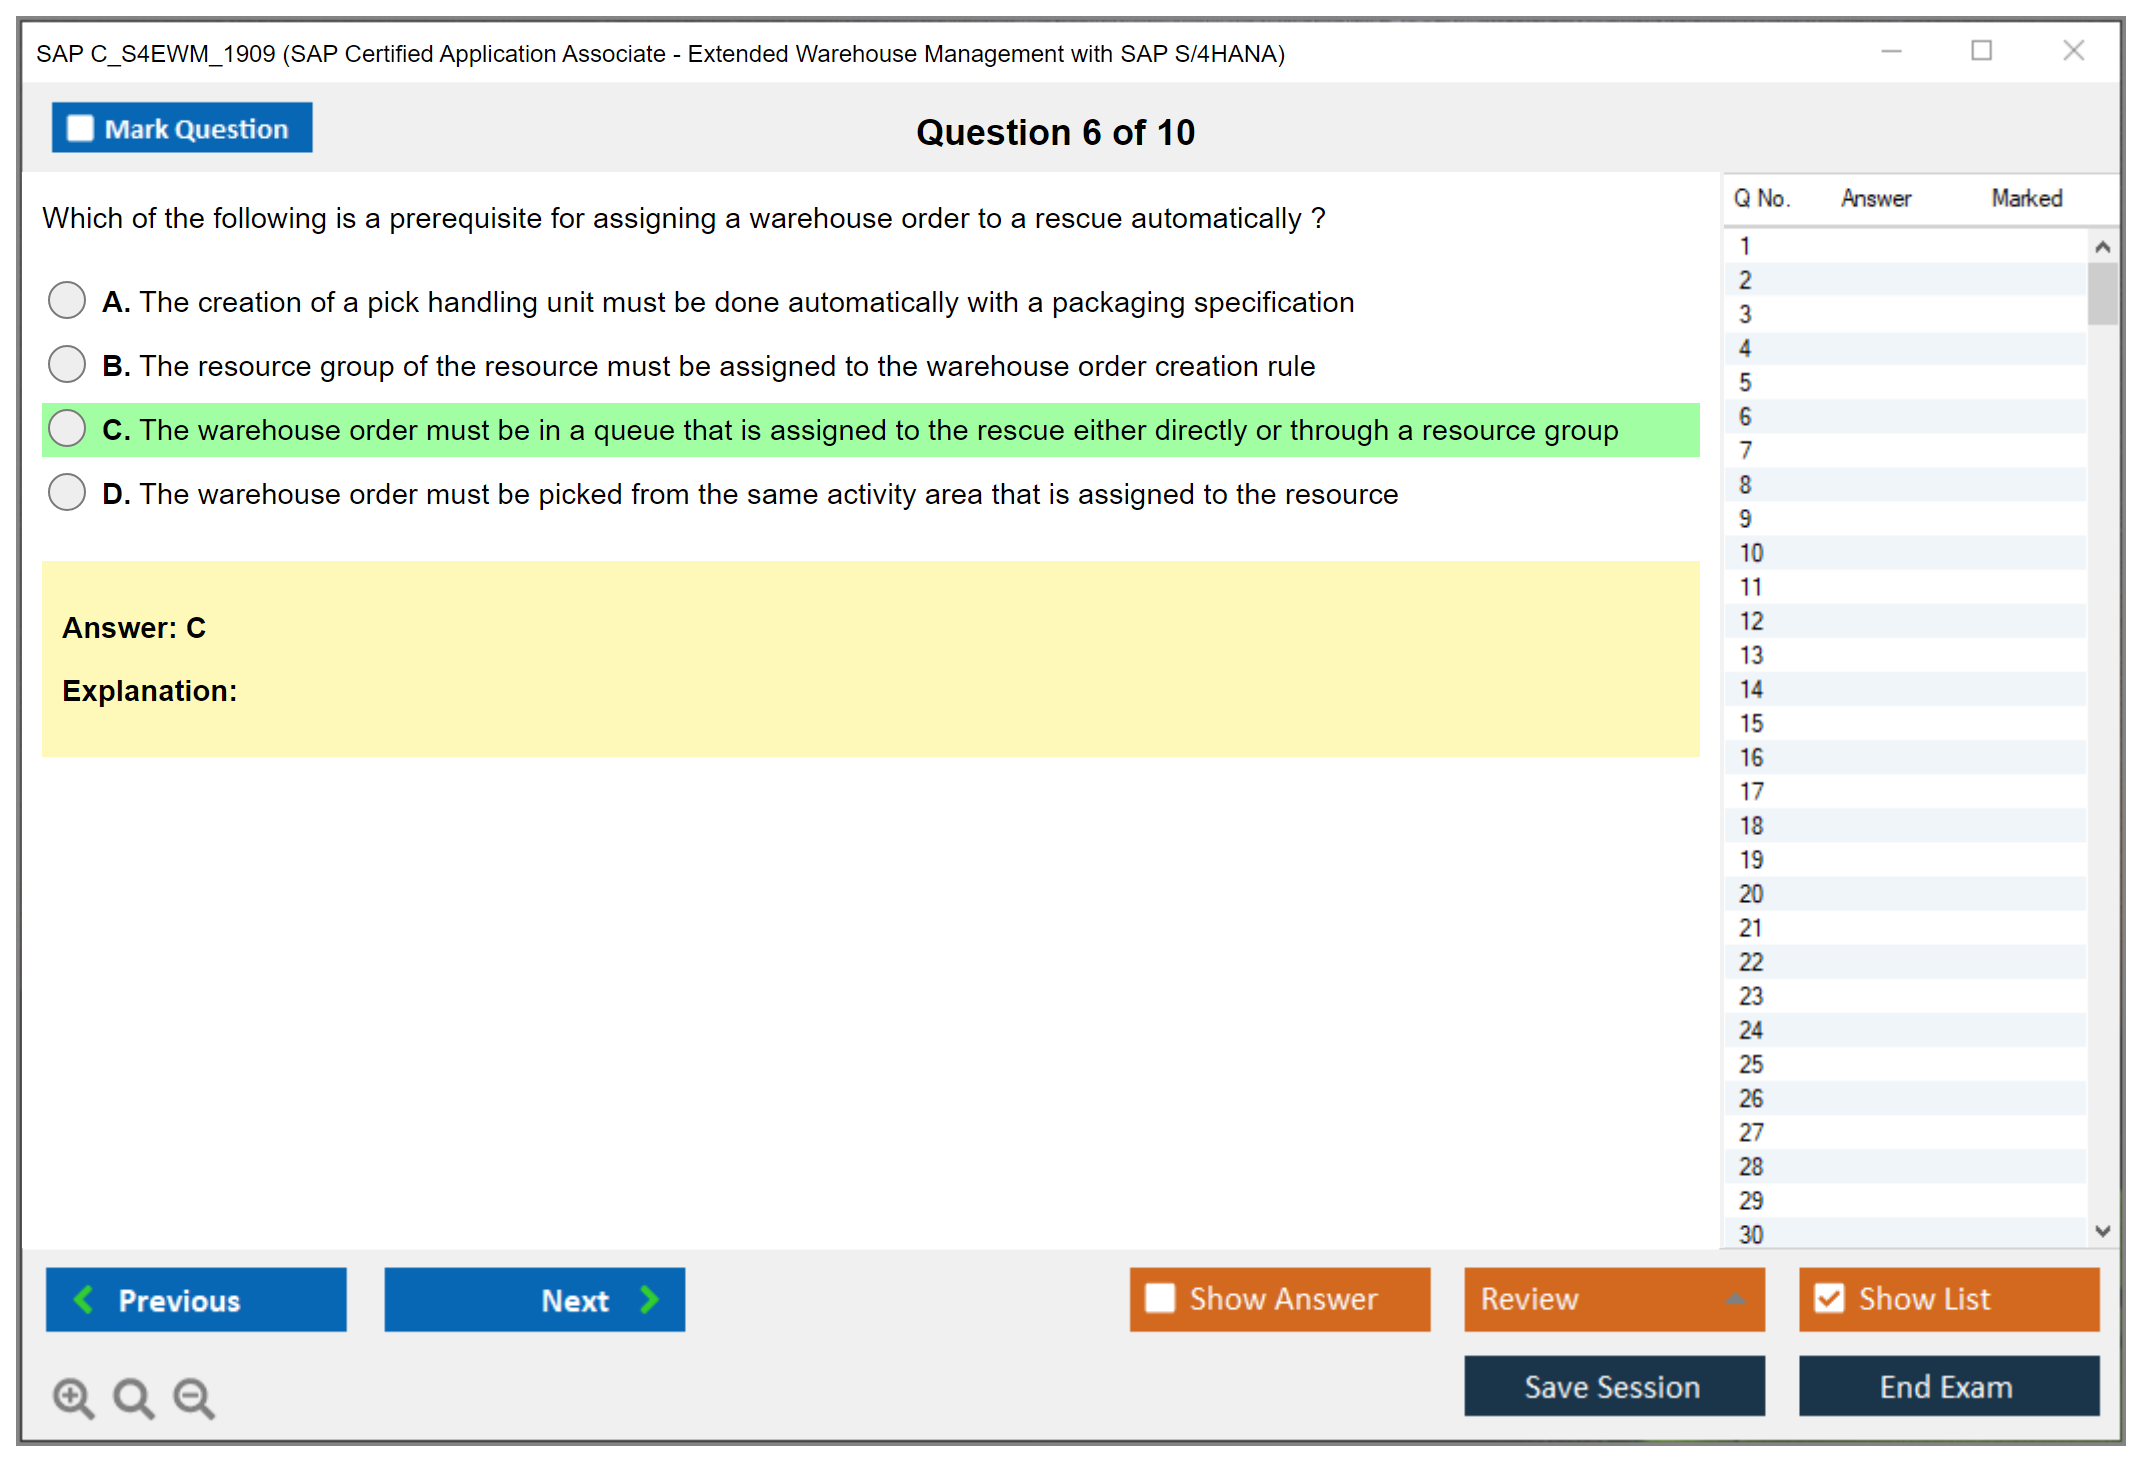Toggle the Mark Question checkbox
The width and height of the screenshot is (2150, 1470).
point(80,128)
